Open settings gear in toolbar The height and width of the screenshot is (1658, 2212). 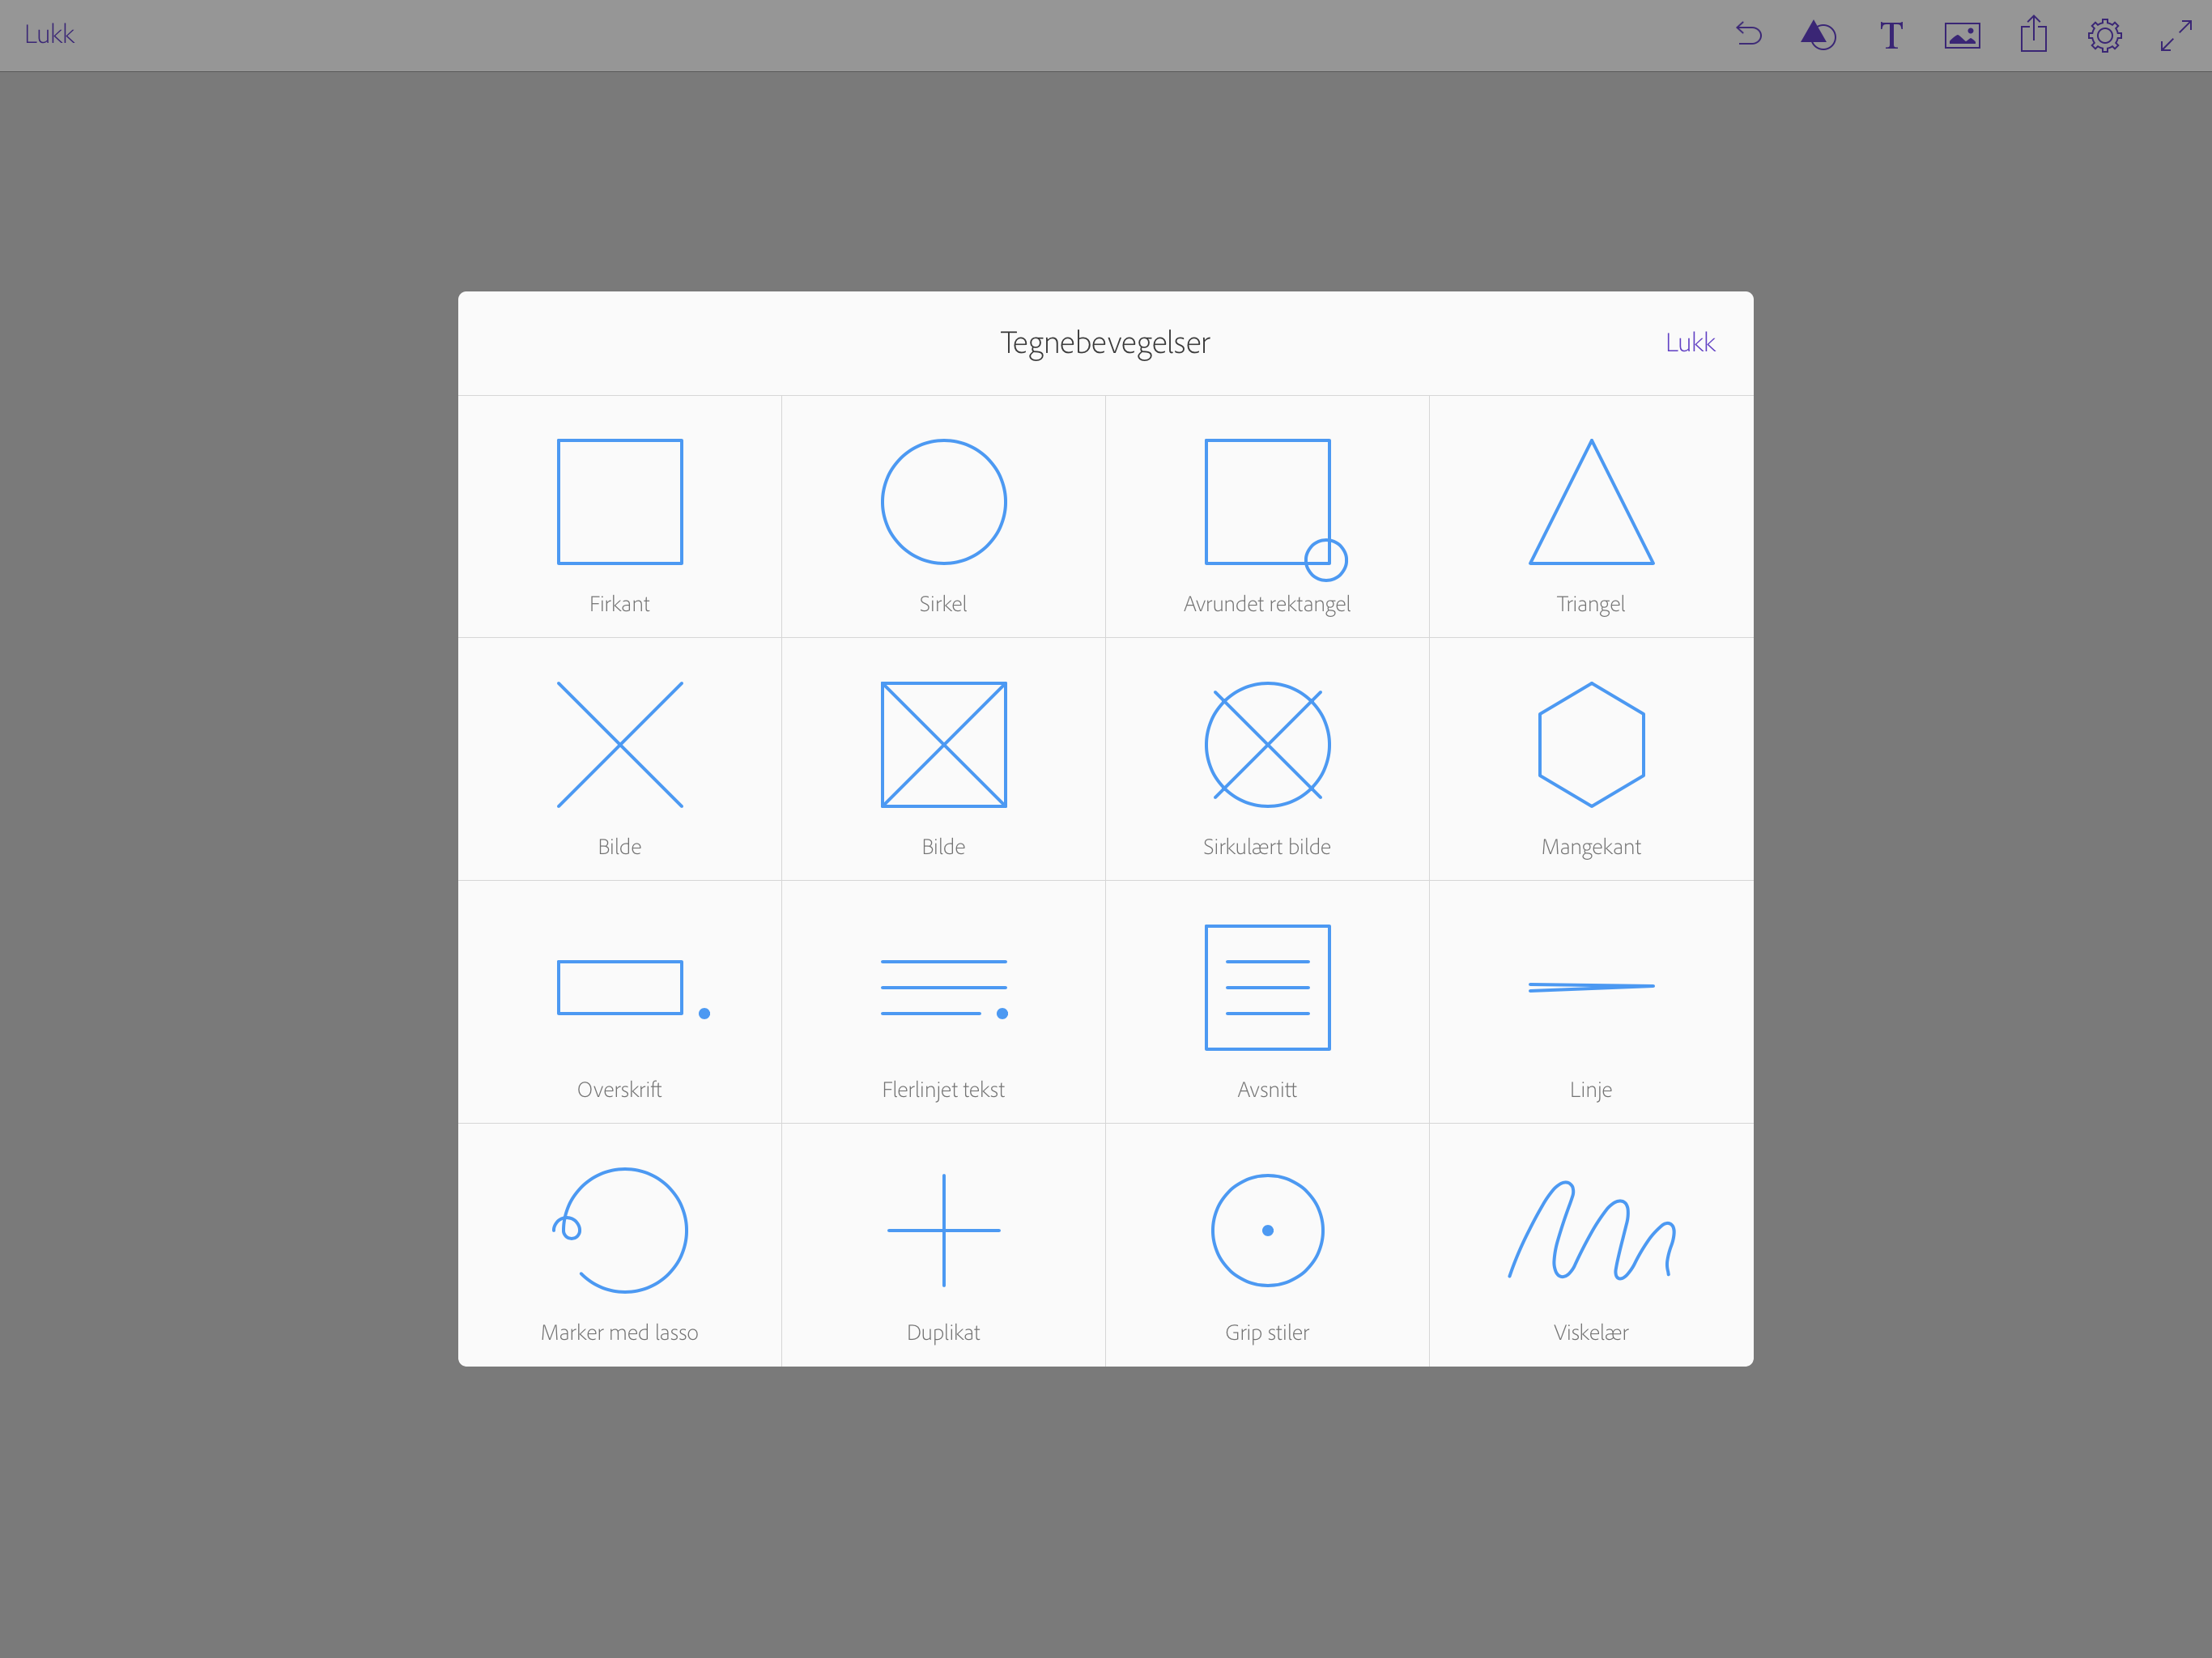click(2104, 35)
